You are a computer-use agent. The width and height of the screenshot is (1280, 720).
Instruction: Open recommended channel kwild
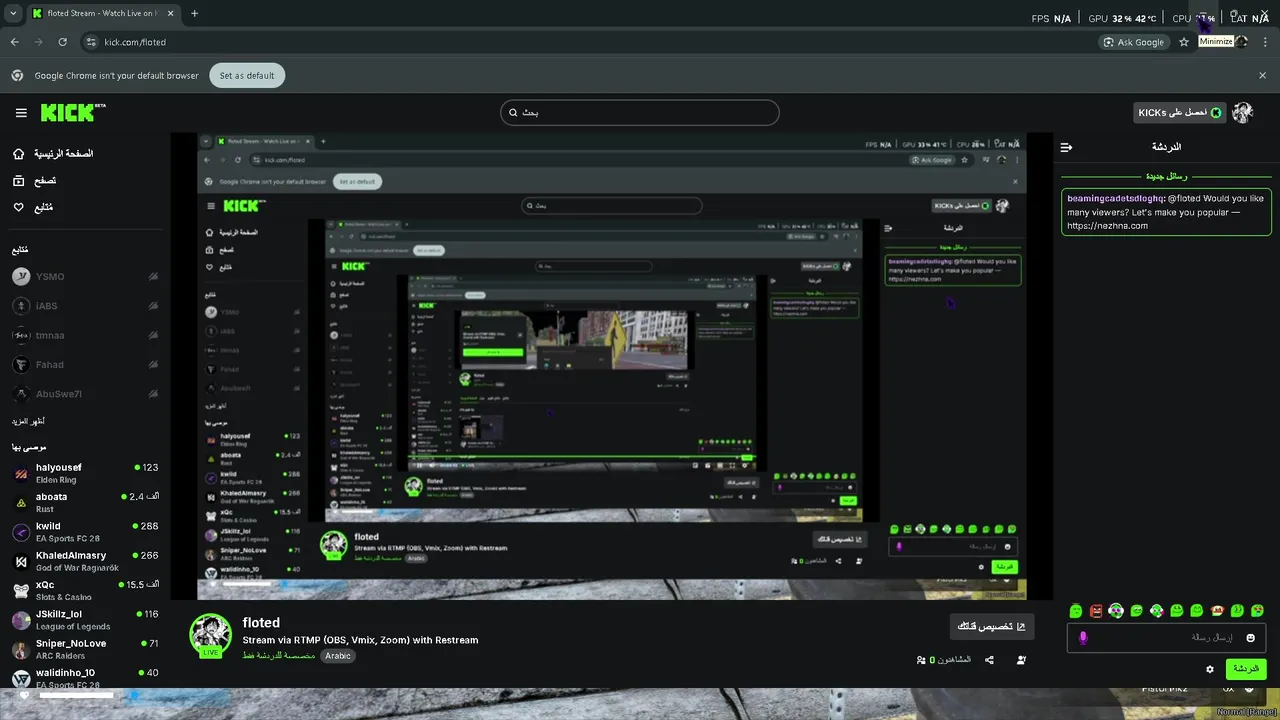(x=85, y=531)
